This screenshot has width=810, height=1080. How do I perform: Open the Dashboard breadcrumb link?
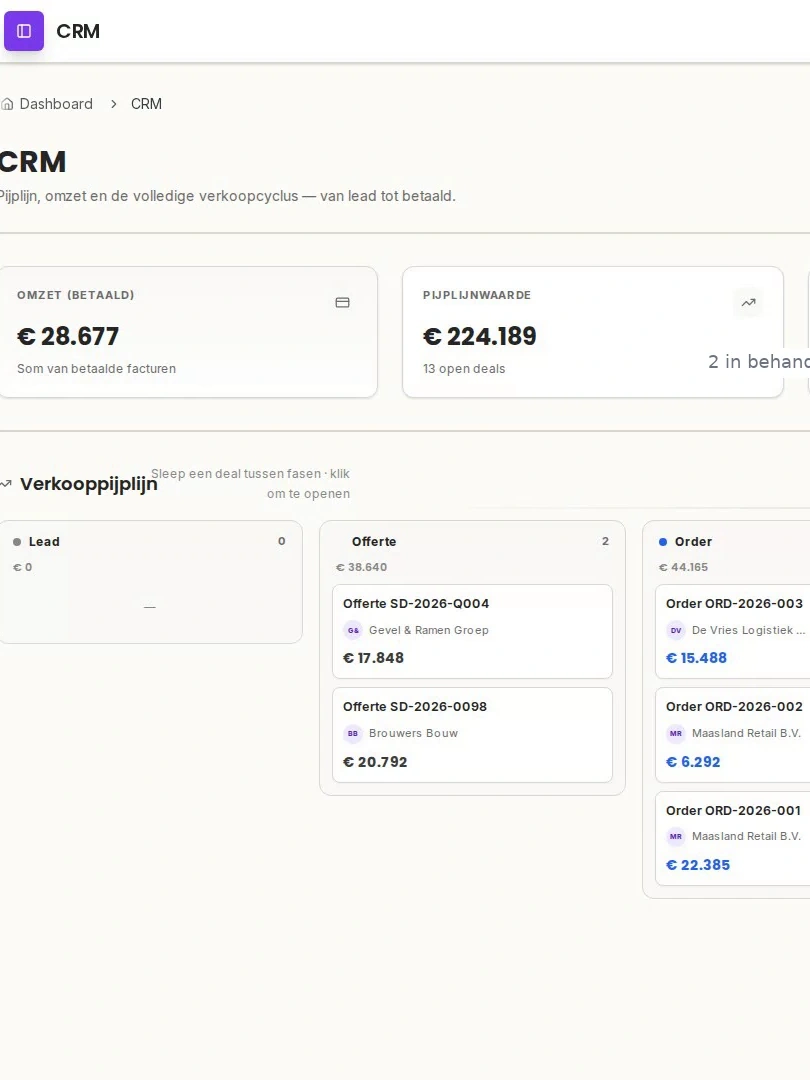click(x=56, y=104)
